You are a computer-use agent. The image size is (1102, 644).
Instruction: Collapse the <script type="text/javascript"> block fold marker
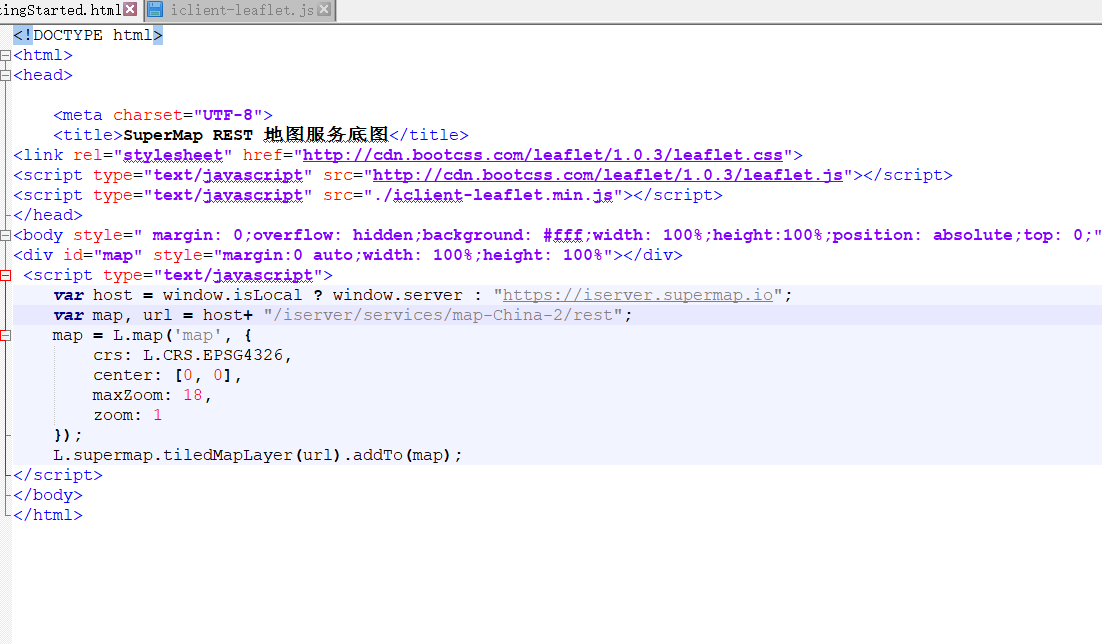6,276
